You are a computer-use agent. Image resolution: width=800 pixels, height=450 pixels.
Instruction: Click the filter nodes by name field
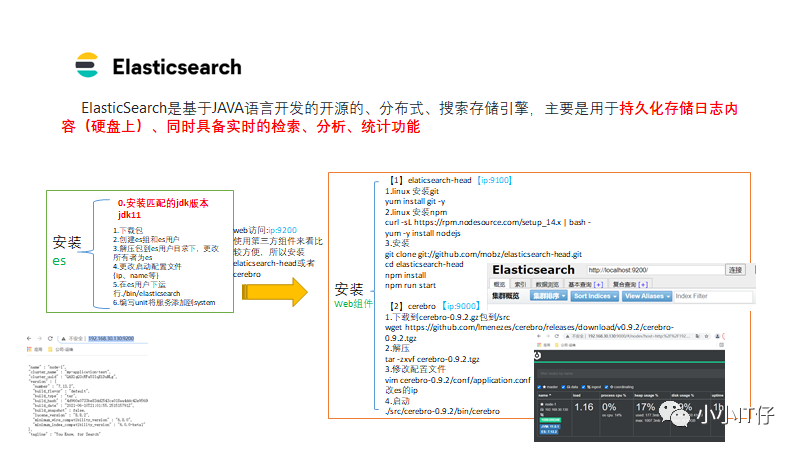pyautogui.click(x=631, y=373)
